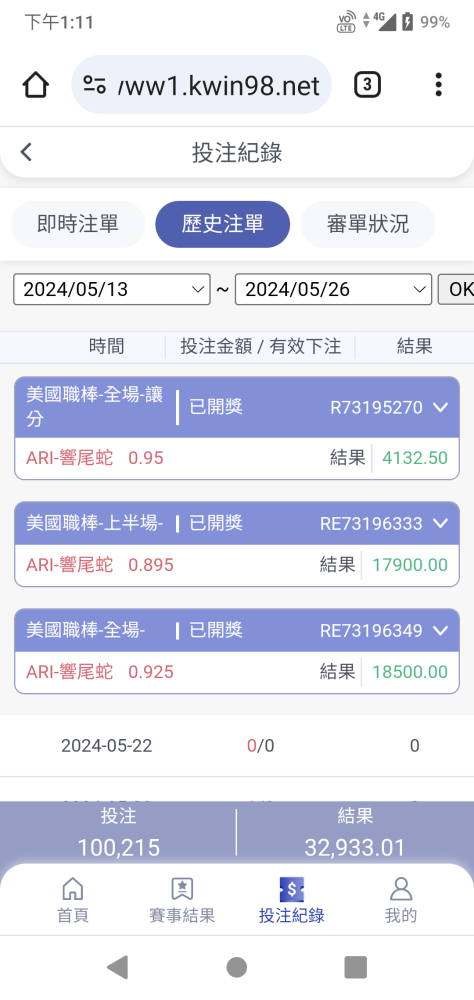Expand bet RE73196333 details chevron
The height and width of the screenshot is (1000, 474).
click(440, 524)
